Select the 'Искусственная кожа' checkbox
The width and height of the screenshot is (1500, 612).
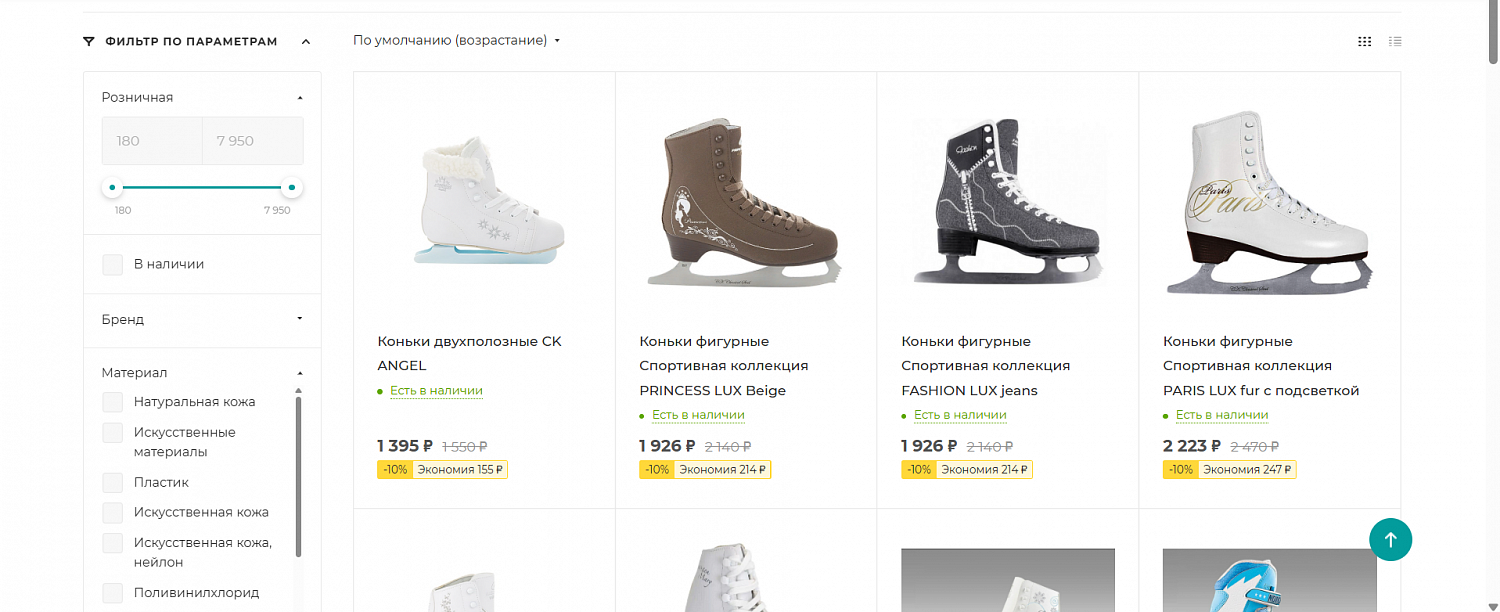(x=113, y=512)
